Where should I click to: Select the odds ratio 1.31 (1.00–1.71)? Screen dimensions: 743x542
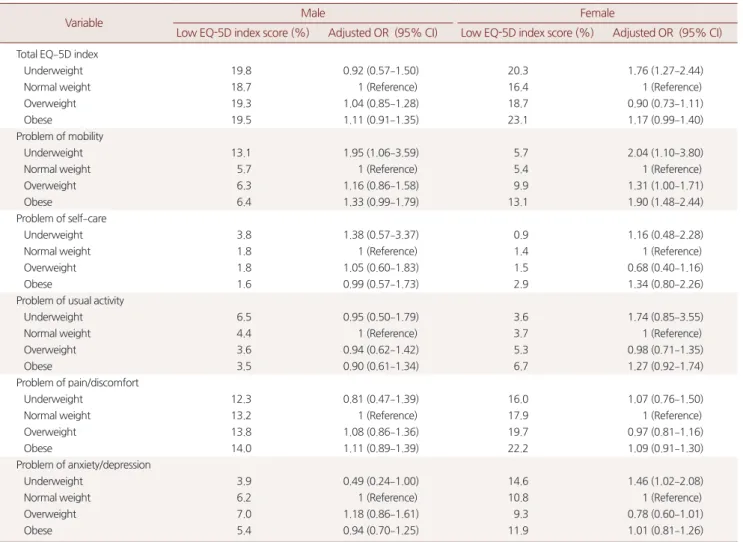coord(665,186)
